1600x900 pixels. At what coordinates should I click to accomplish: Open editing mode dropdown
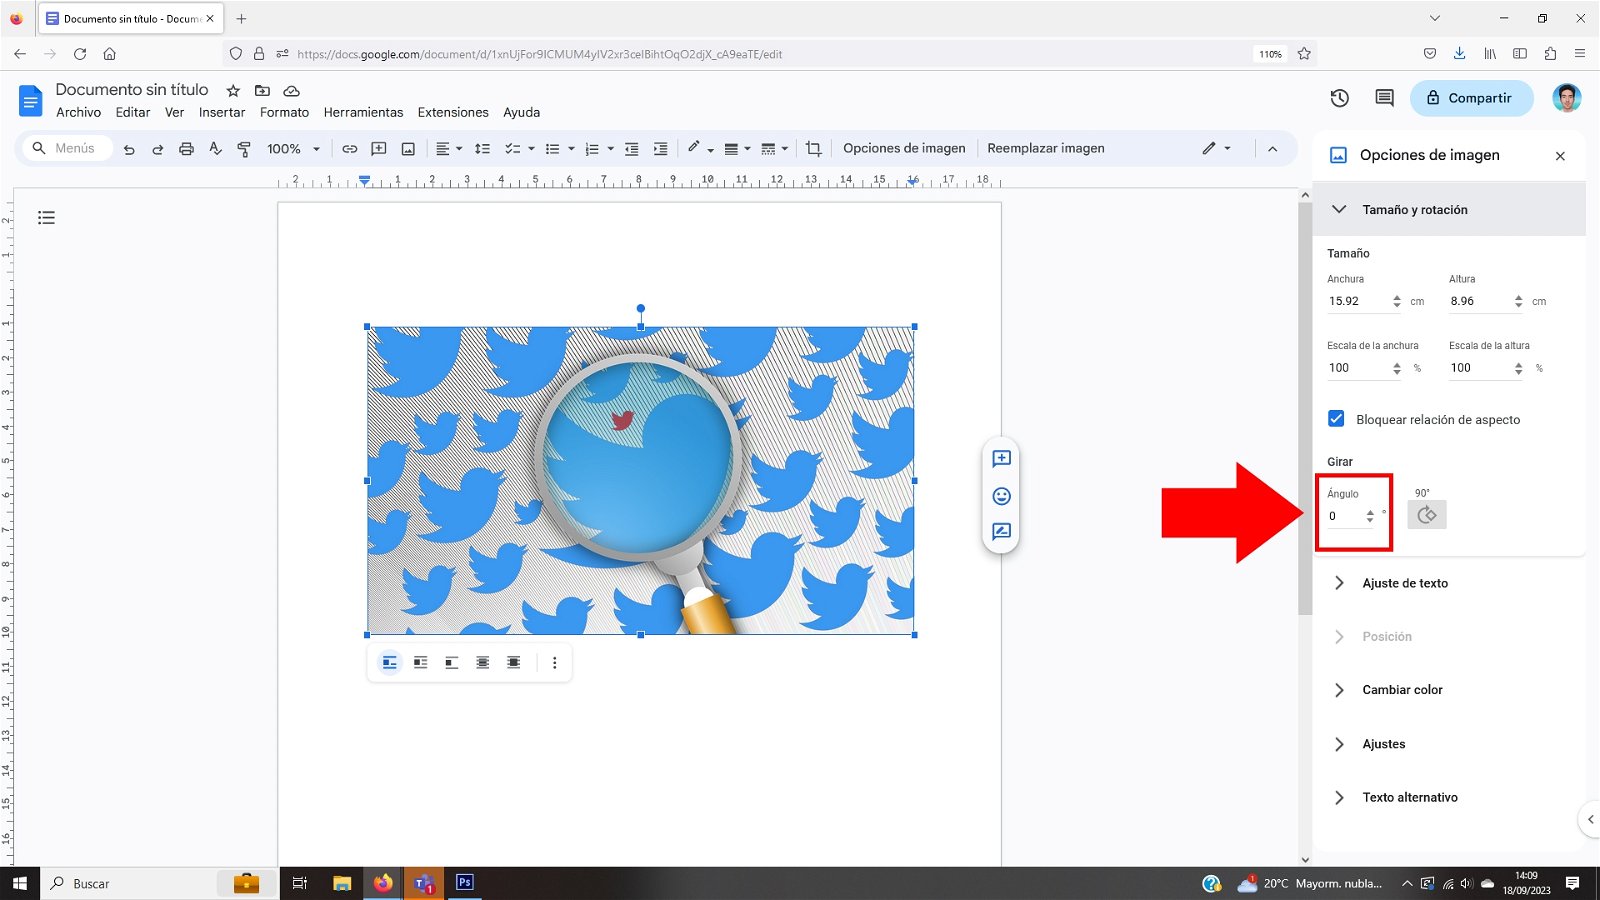tap(1216, 149)
